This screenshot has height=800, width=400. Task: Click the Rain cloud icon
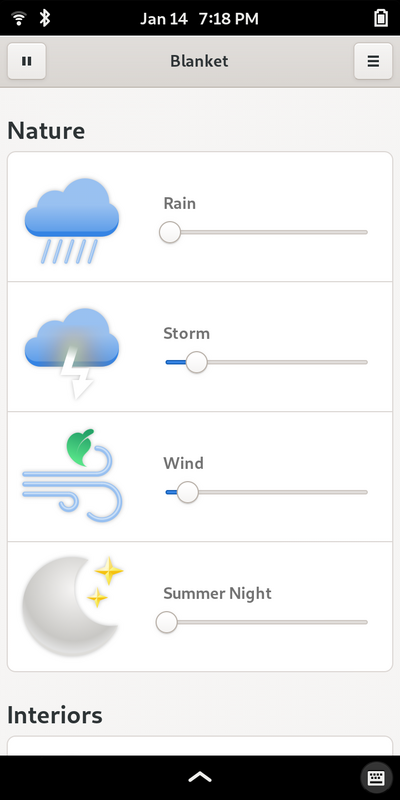(x=72, y=220)
